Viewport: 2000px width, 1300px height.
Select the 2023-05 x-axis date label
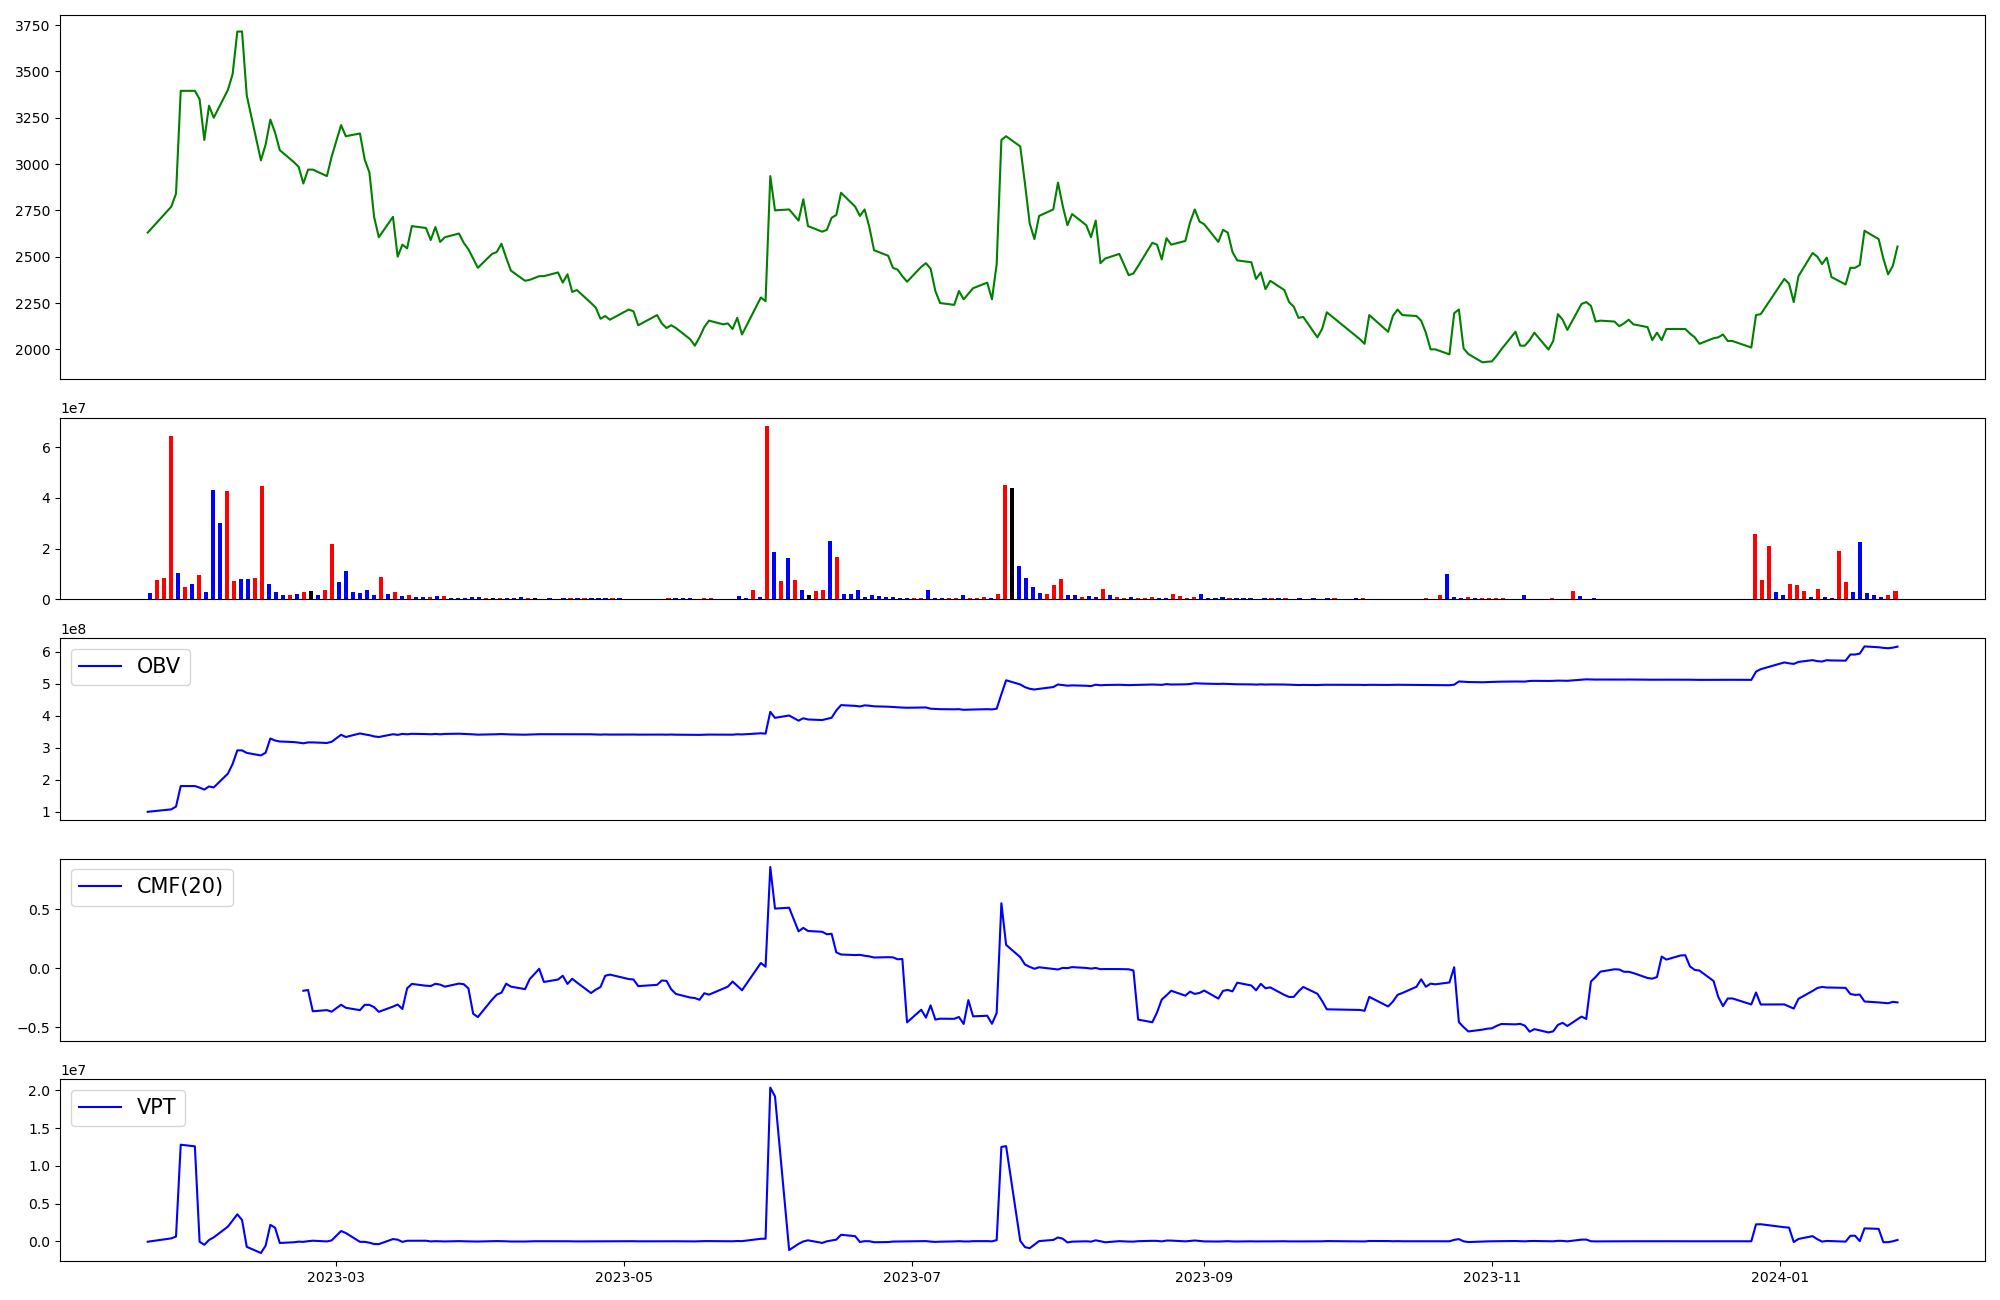[625, 1277]
